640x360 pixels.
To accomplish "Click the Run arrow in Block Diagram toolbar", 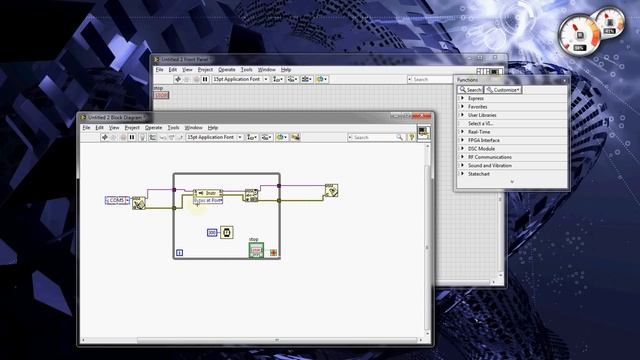I will (104, 138).
